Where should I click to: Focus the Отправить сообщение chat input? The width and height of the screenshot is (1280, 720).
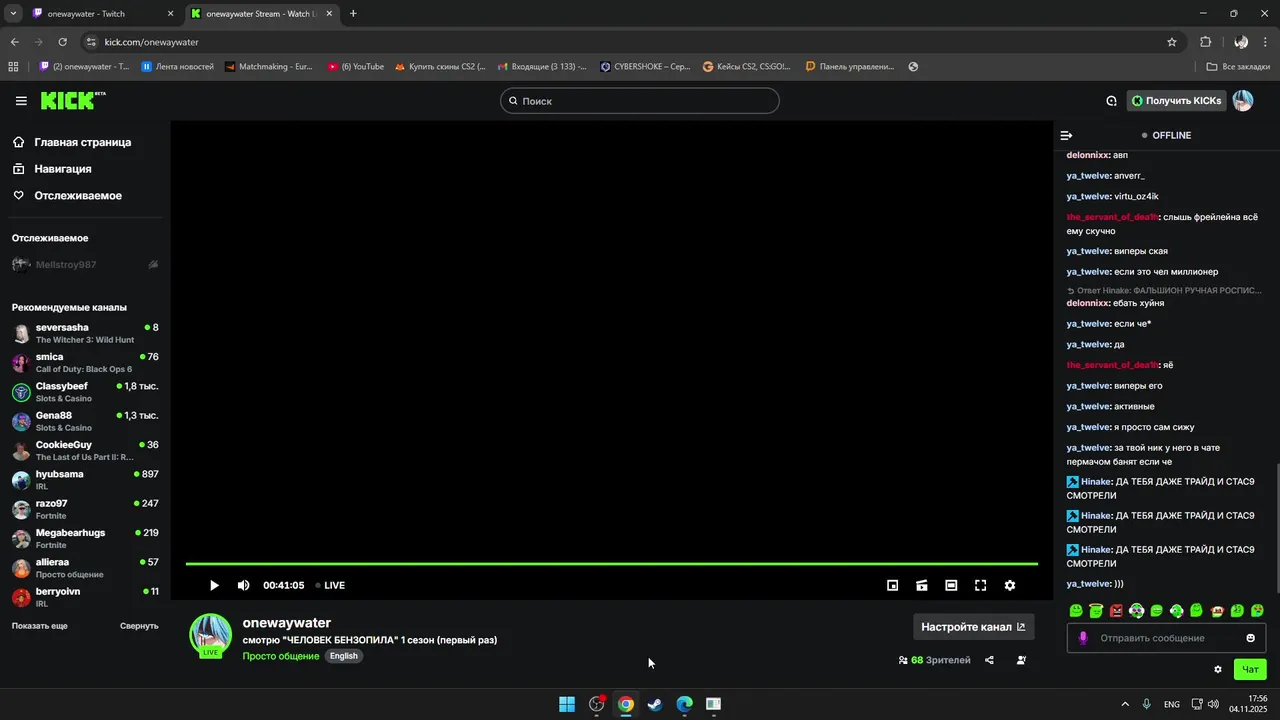coord(1166,638)
